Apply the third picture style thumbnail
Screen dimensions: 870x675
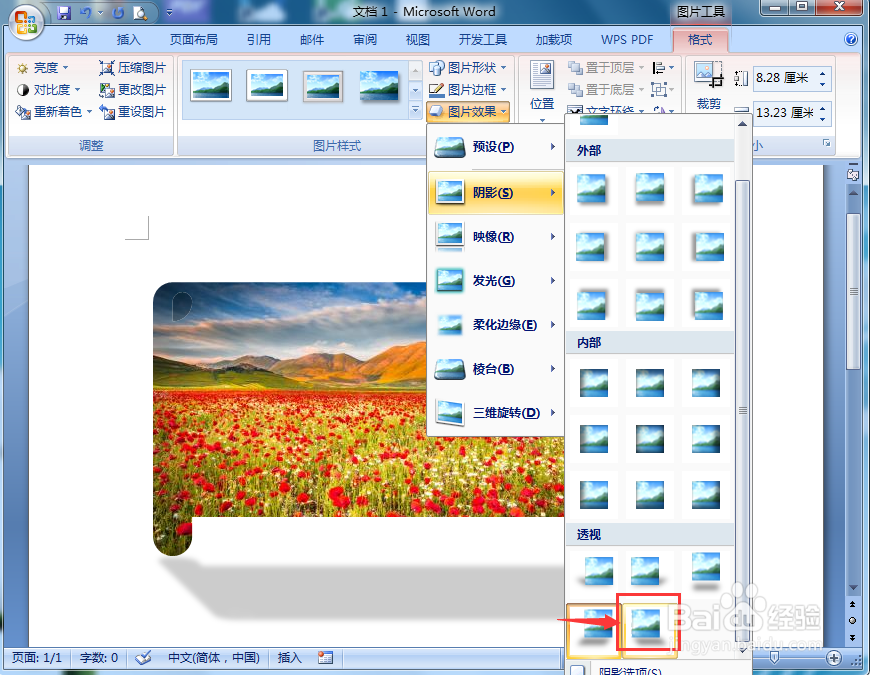pyautogui.click(x=323, y=85)
